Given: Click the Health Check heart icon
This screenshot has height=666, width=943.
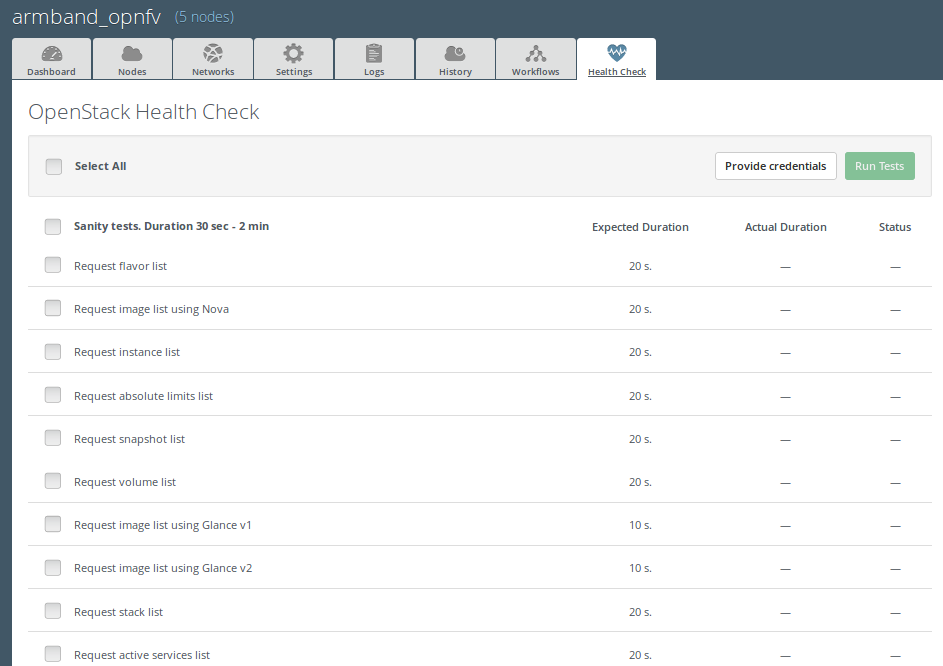Looking at the screenshot, I should tap(616, 53).
